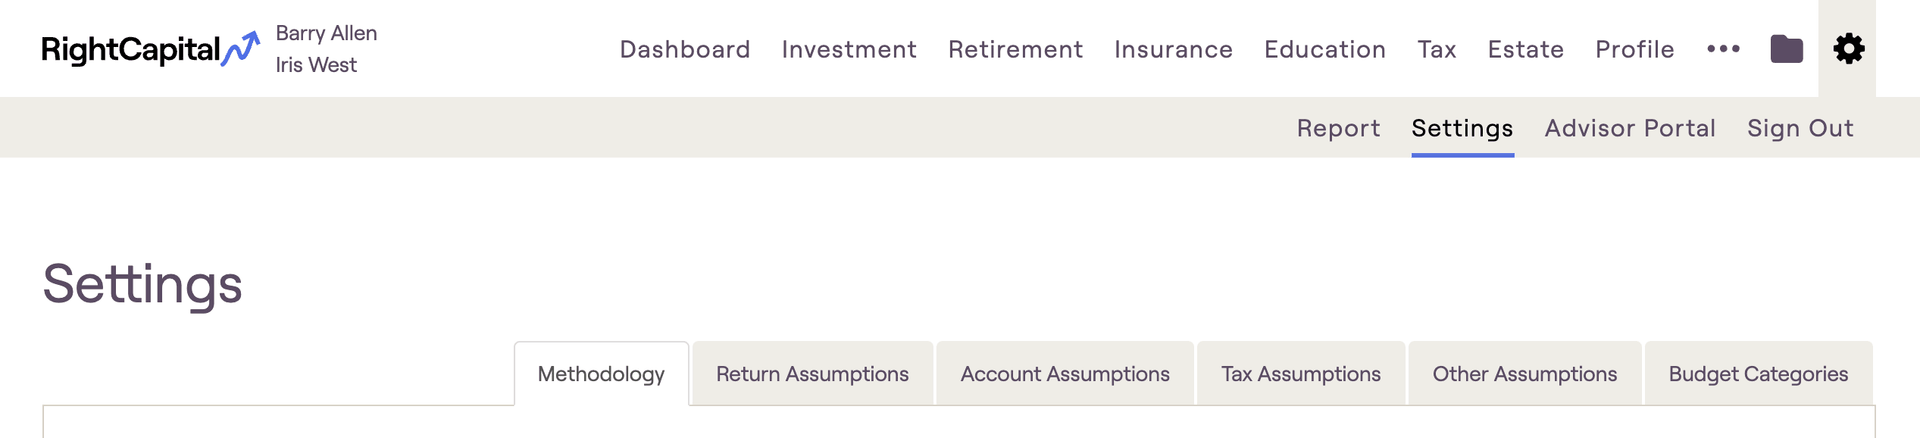Switch to Budget Categories tab

coord(1758,374)
